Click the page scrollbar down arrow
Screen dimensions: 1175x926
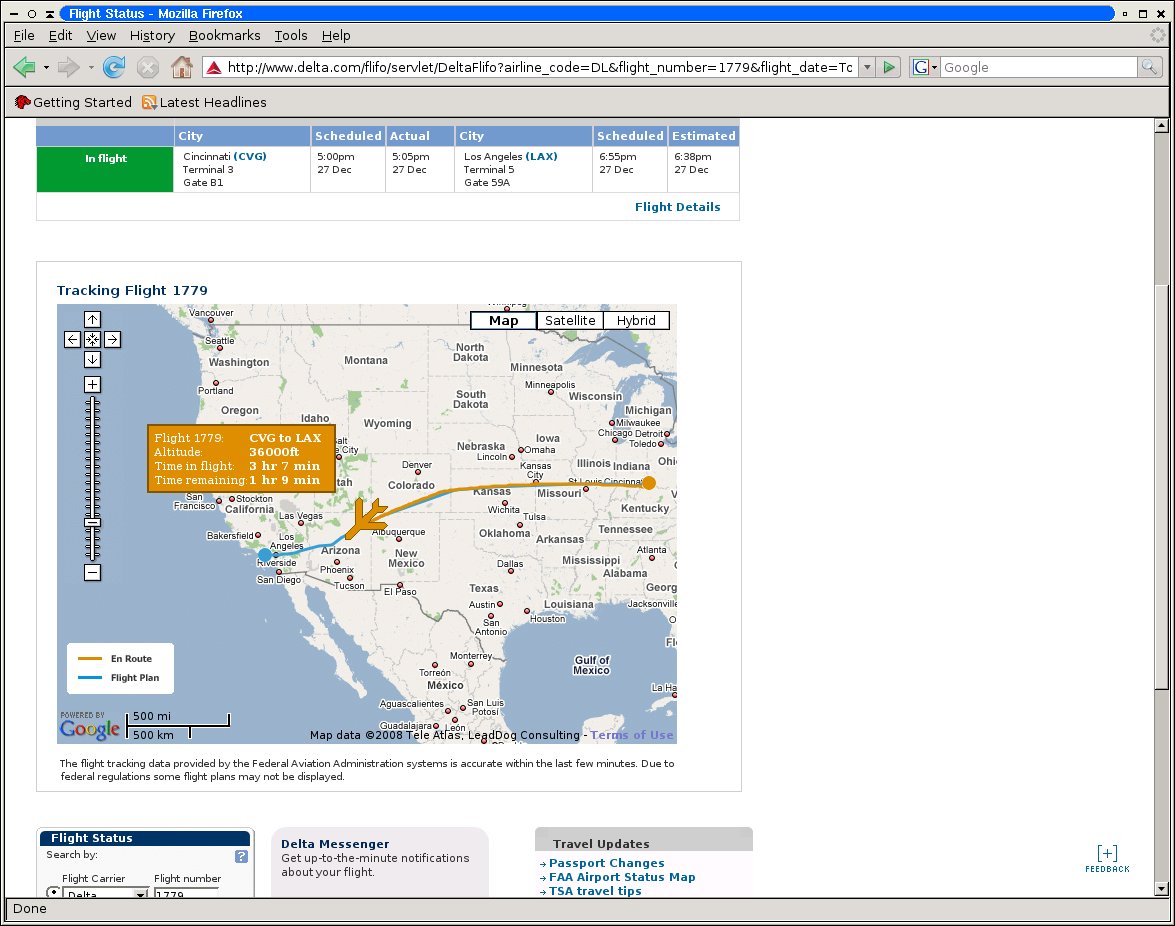[x=1162, y=889]
